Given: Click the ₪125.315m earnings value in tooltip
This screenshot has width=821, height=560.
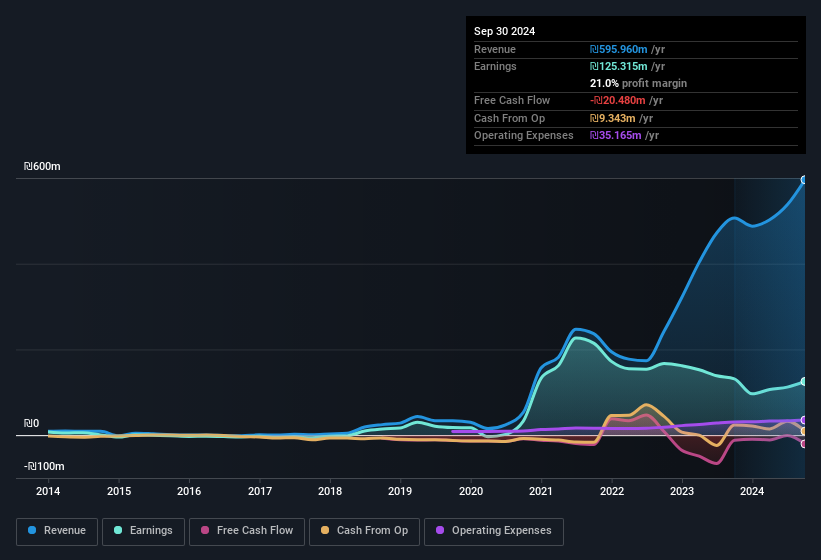Looking at the screenshot, I should [x=618, y=66].
